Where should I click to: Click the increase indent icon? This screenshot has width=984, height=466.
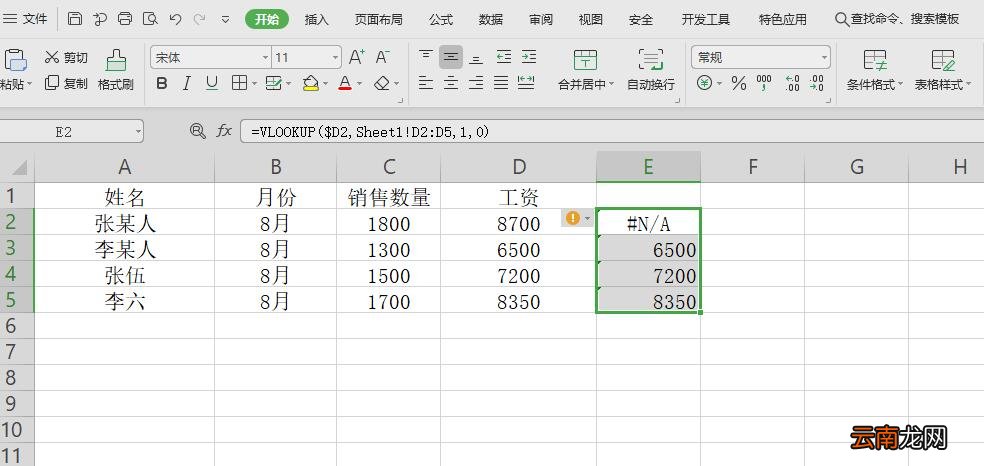[x=529, y=57]
